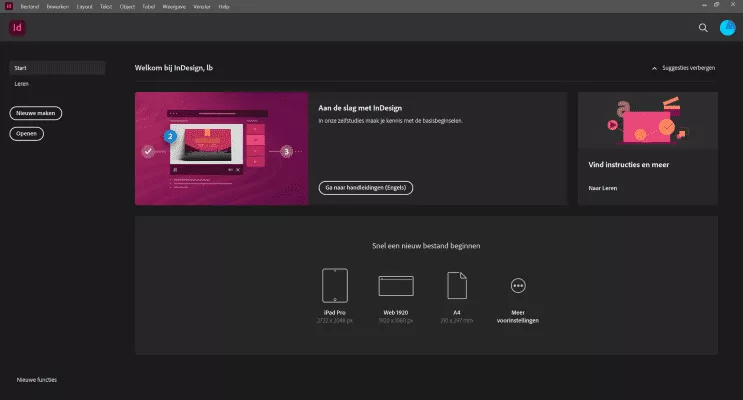Choose the Web 1920 preset icon
The height and width of the screenshot is (400, 743).
[396, 286]
